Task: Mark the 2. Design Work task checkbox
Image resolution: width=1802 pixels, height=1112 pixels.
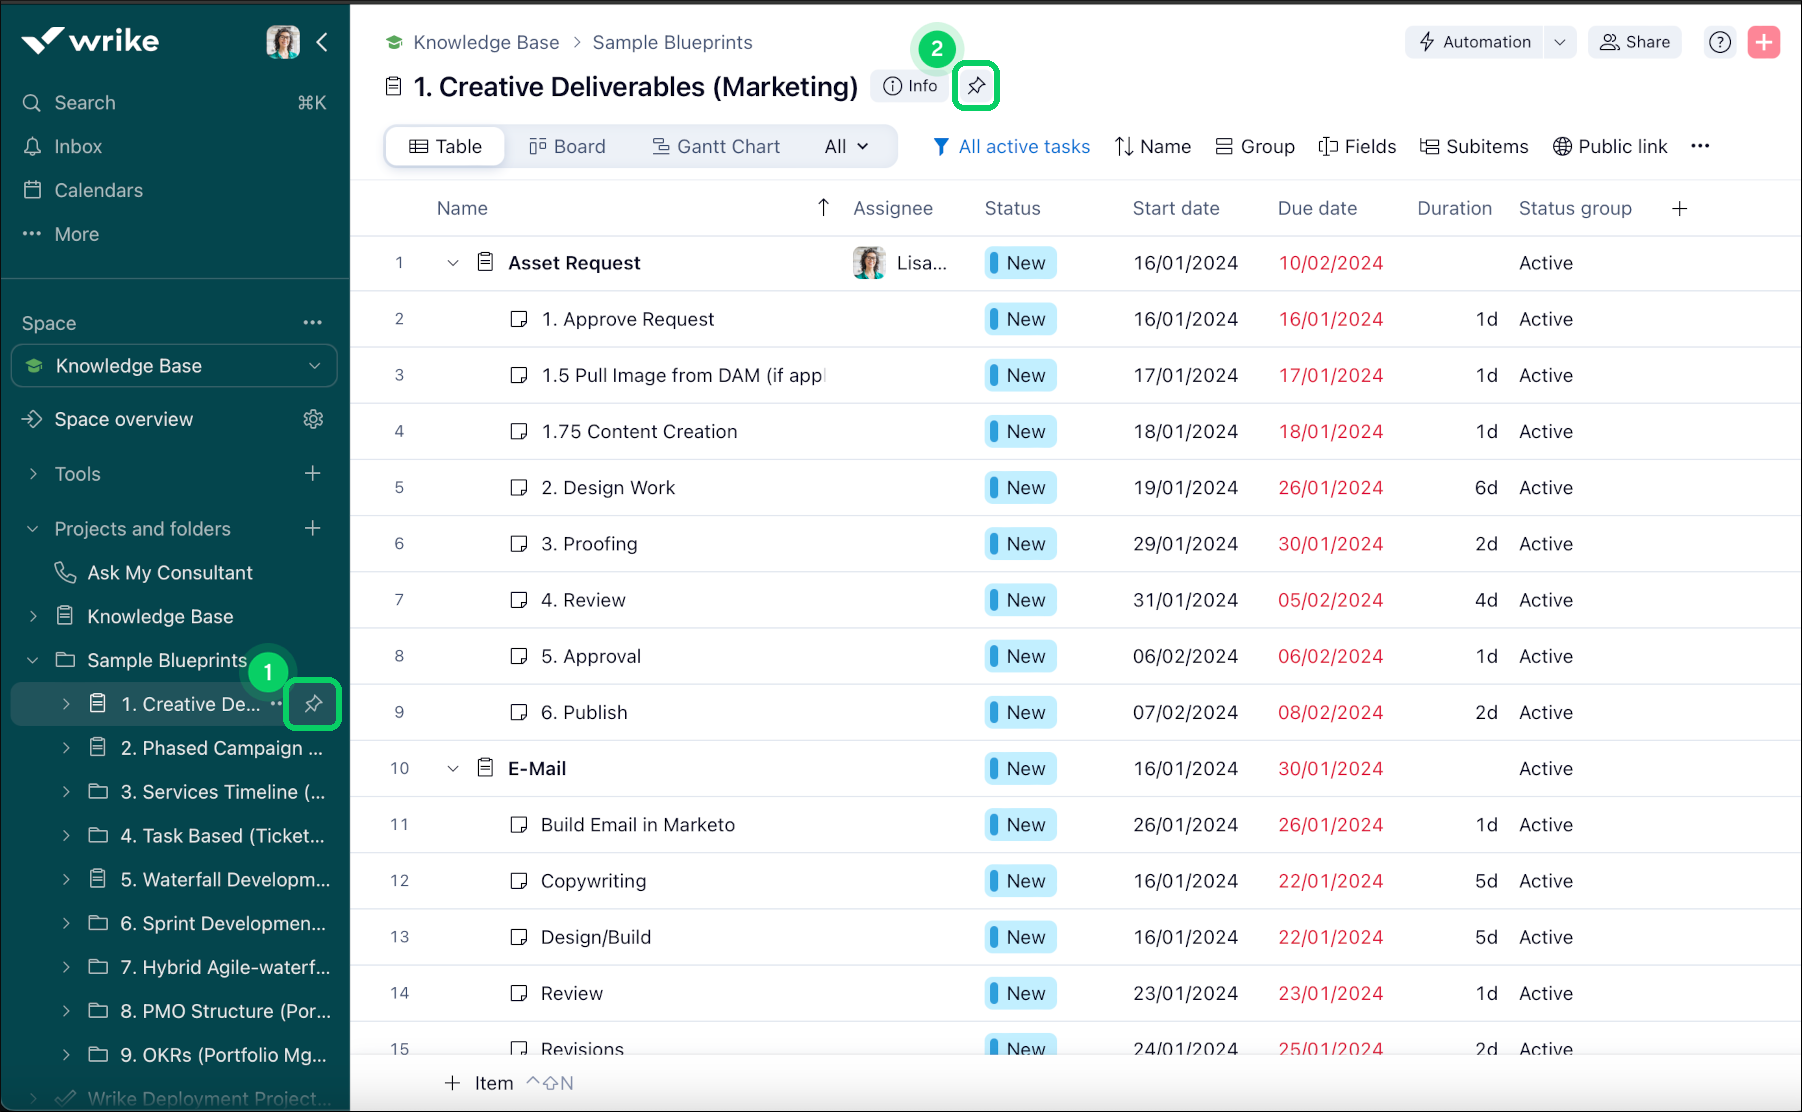Action: [519, 488]
